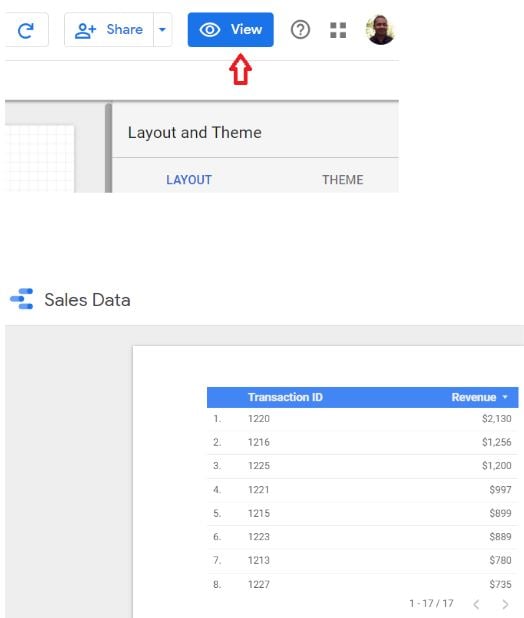The width and height of the screenshot is (524, 618).
Task: Click the Sales Data report title
Action: pyautogui.click(x=87, y=300)
